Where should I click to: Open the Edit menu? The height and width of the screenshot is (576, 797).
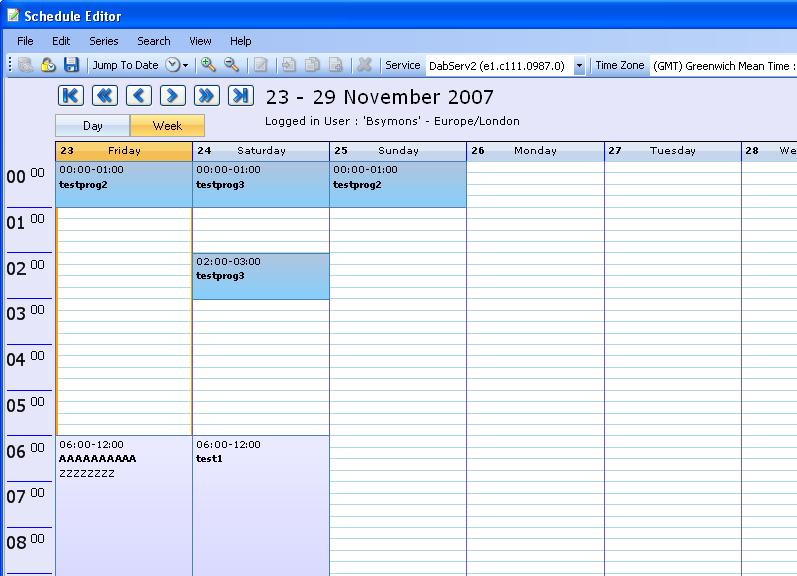(x=61, y=41)
